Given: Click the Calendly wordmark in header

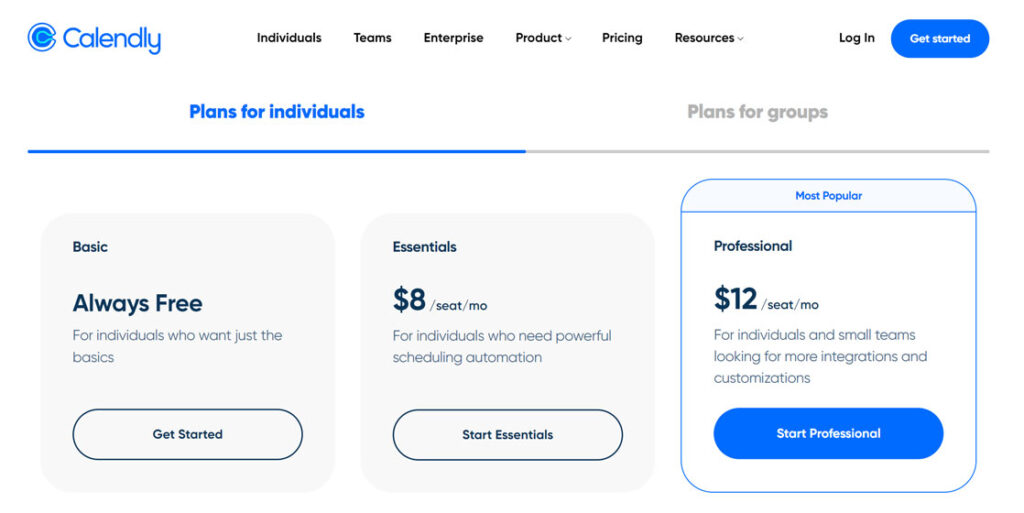Looking at the screenshot, I should pos(112,39).
